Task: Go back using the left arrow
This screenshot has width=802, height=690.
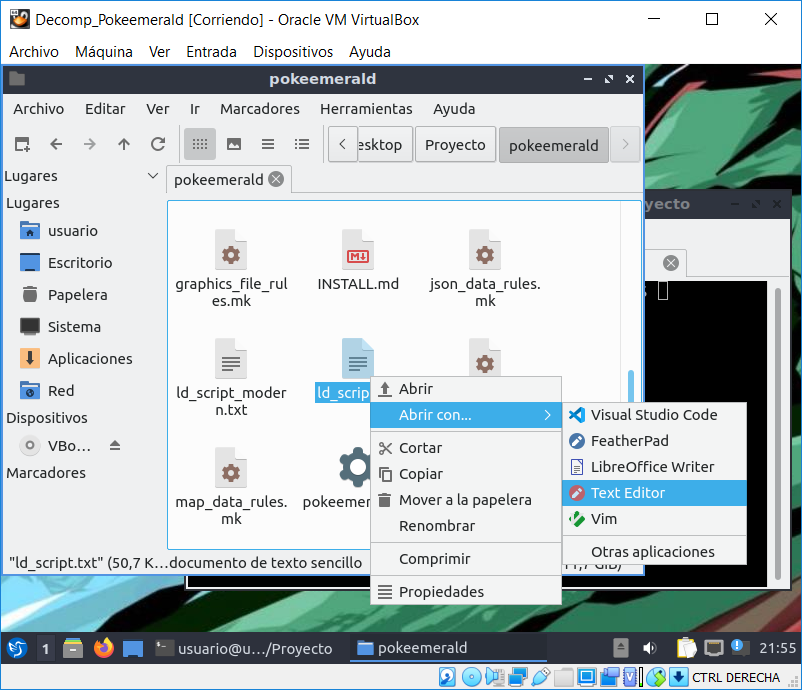Action: [x=56, y=144]
